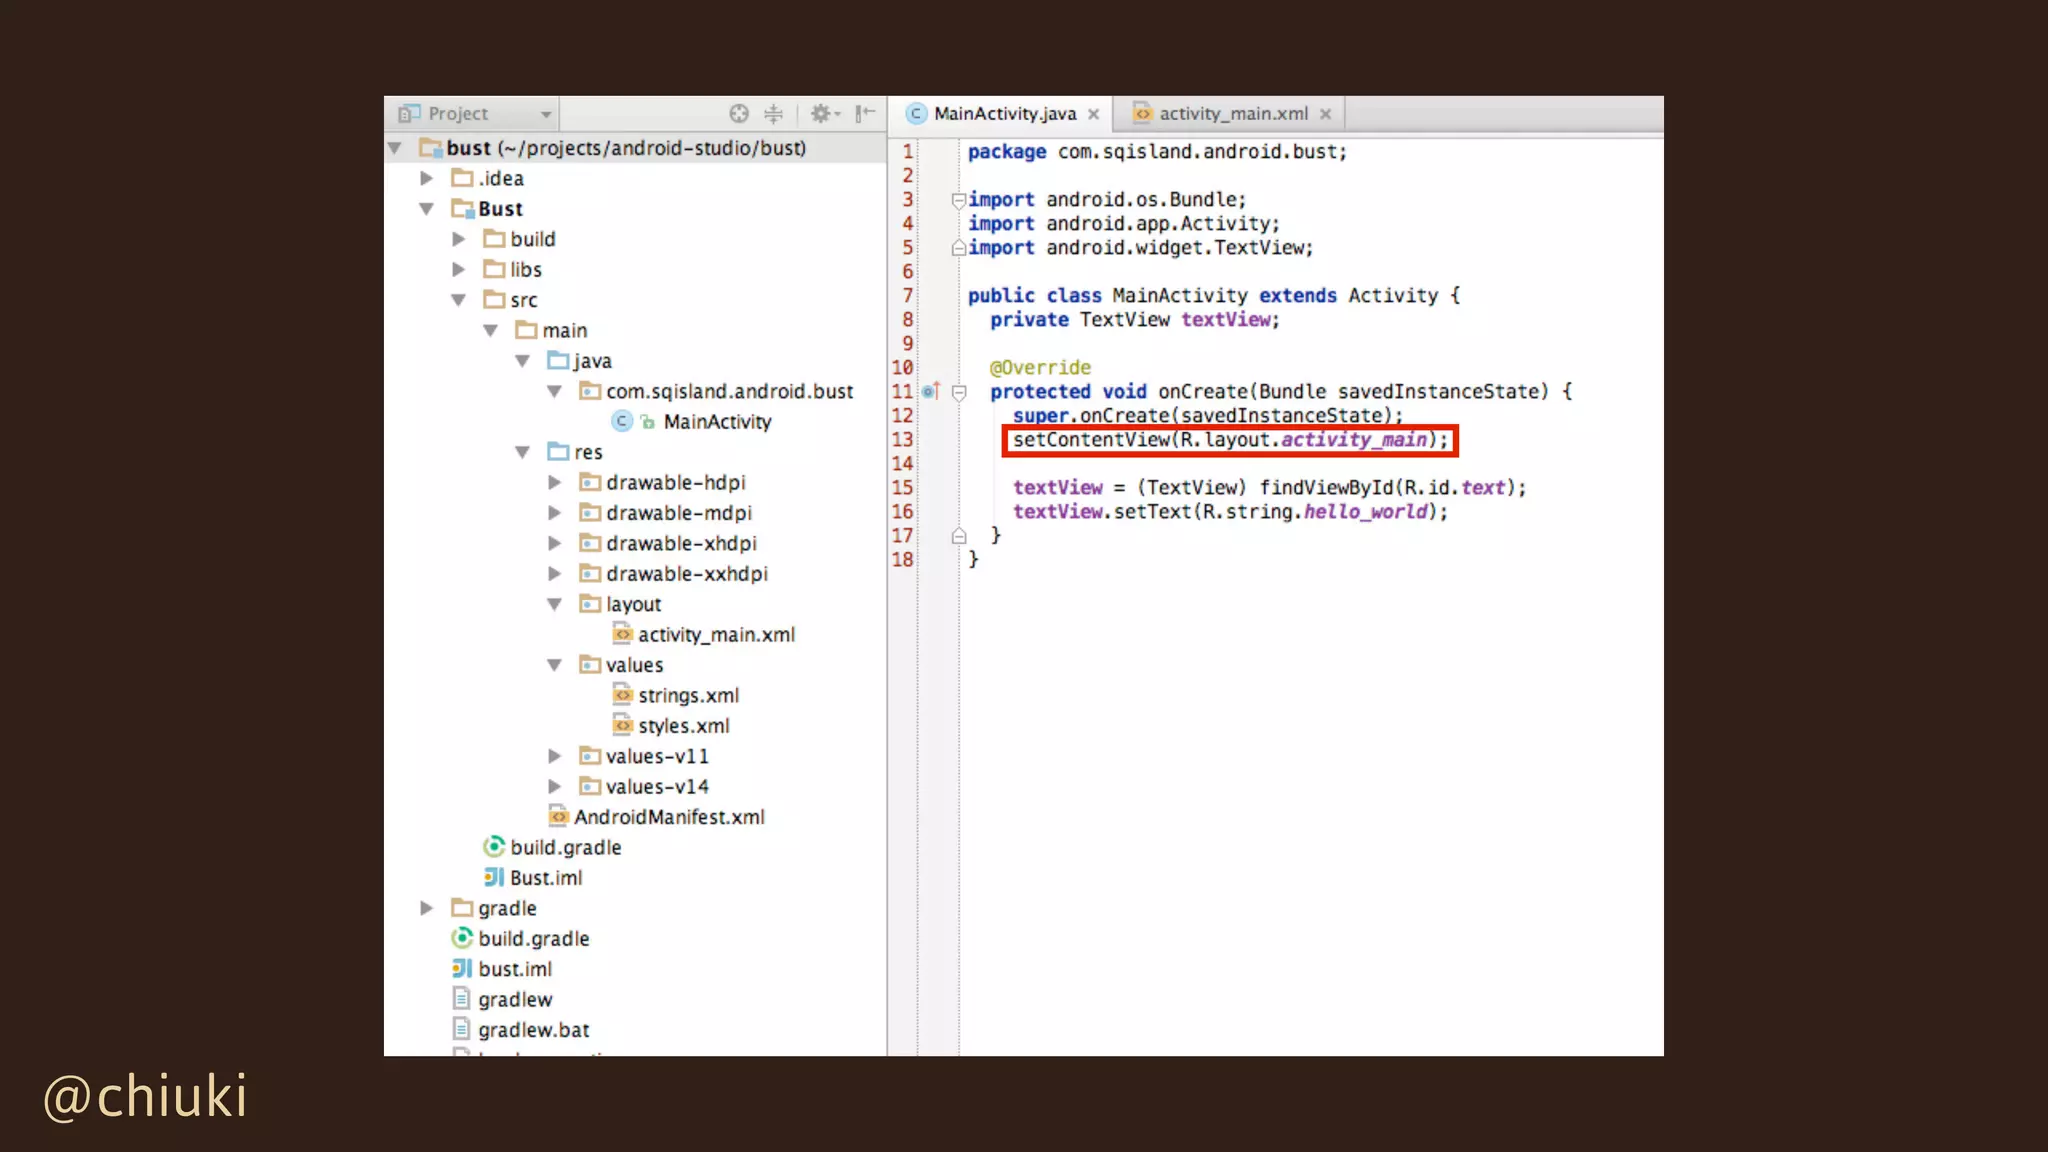
Task: Toggle the import block fold marker on line 3
Action: [958, 200]
